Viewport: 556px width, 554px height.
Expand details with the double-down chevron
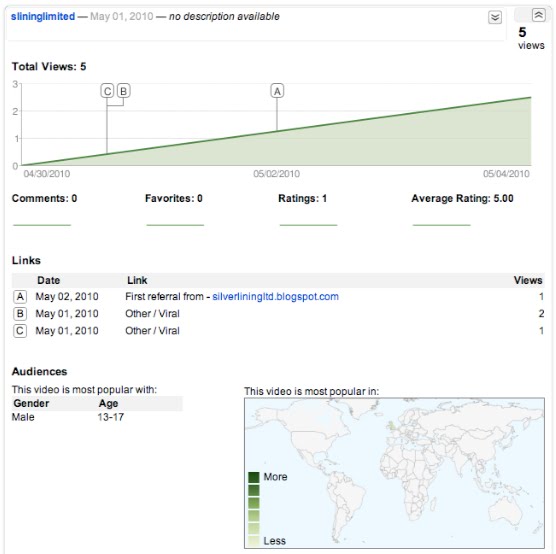[x=495, y=17]
